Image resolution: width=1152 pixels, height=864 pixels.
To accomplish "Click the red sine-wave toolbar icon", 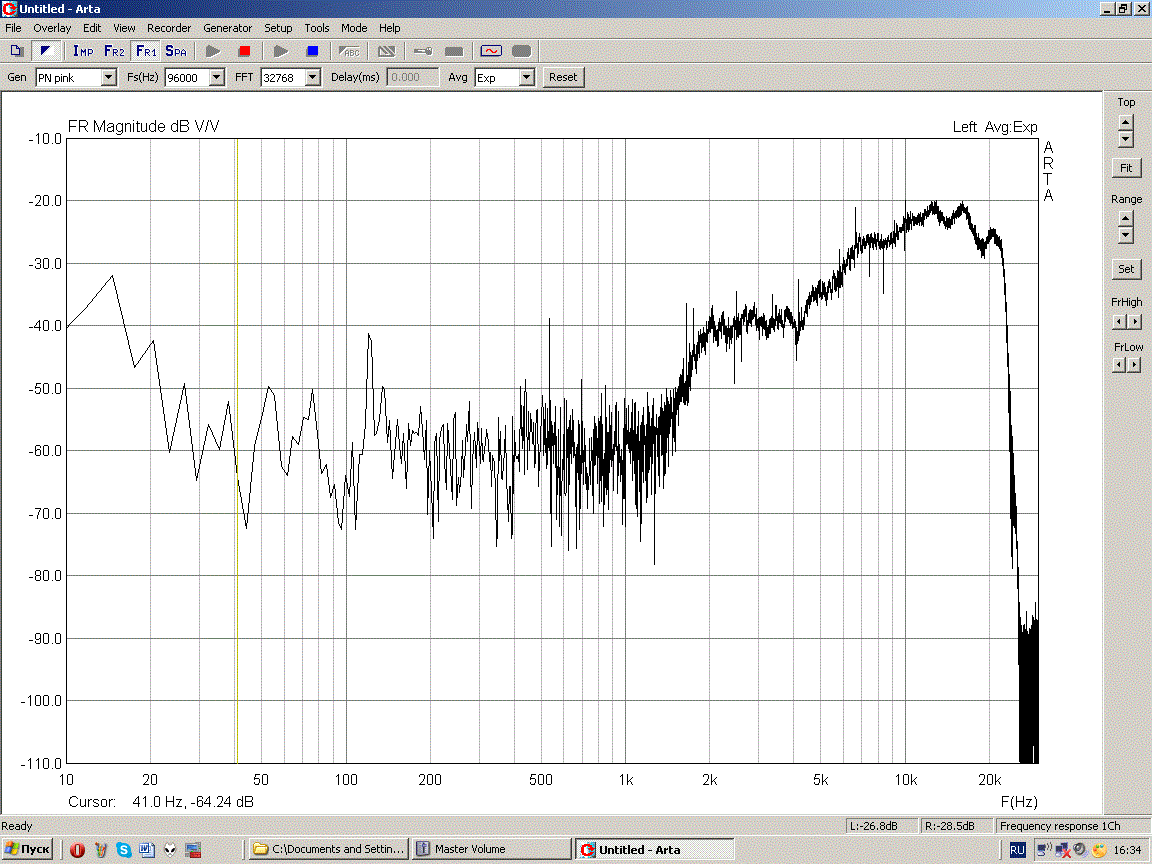I will 490,51.
